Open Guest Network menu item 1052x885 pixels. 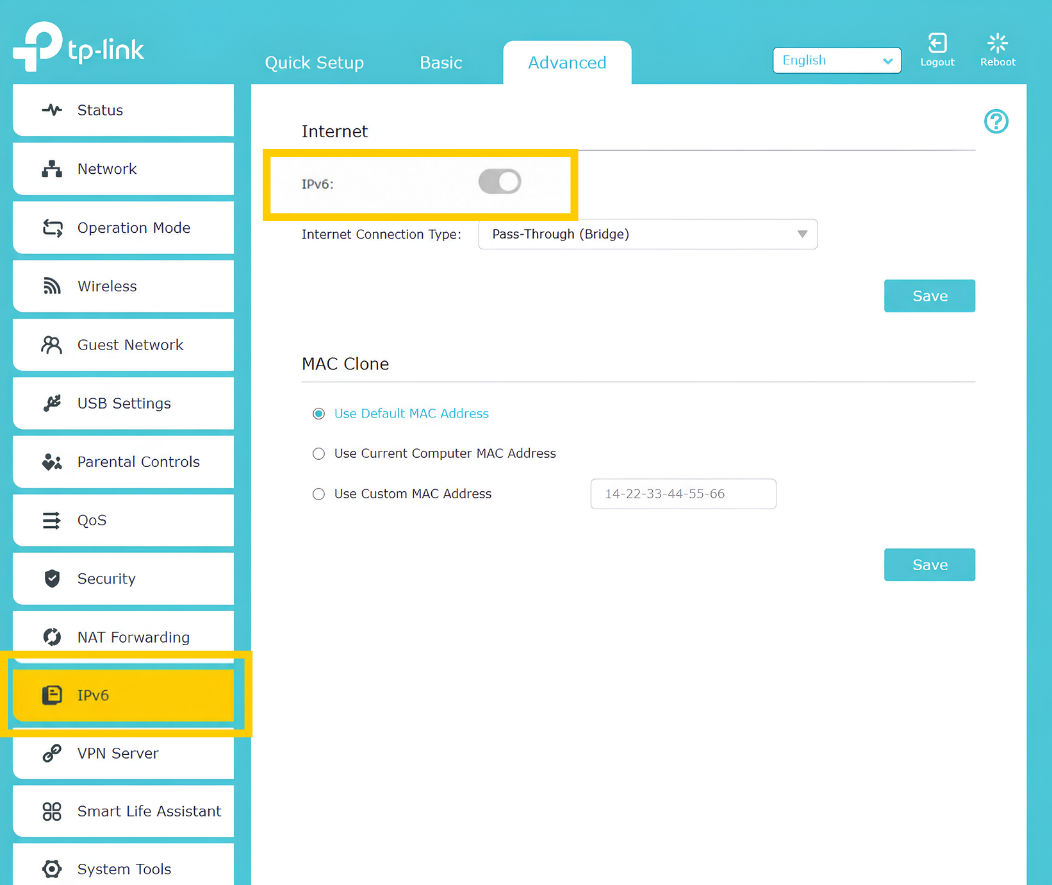pyautogui.click(x=123, y=345)
